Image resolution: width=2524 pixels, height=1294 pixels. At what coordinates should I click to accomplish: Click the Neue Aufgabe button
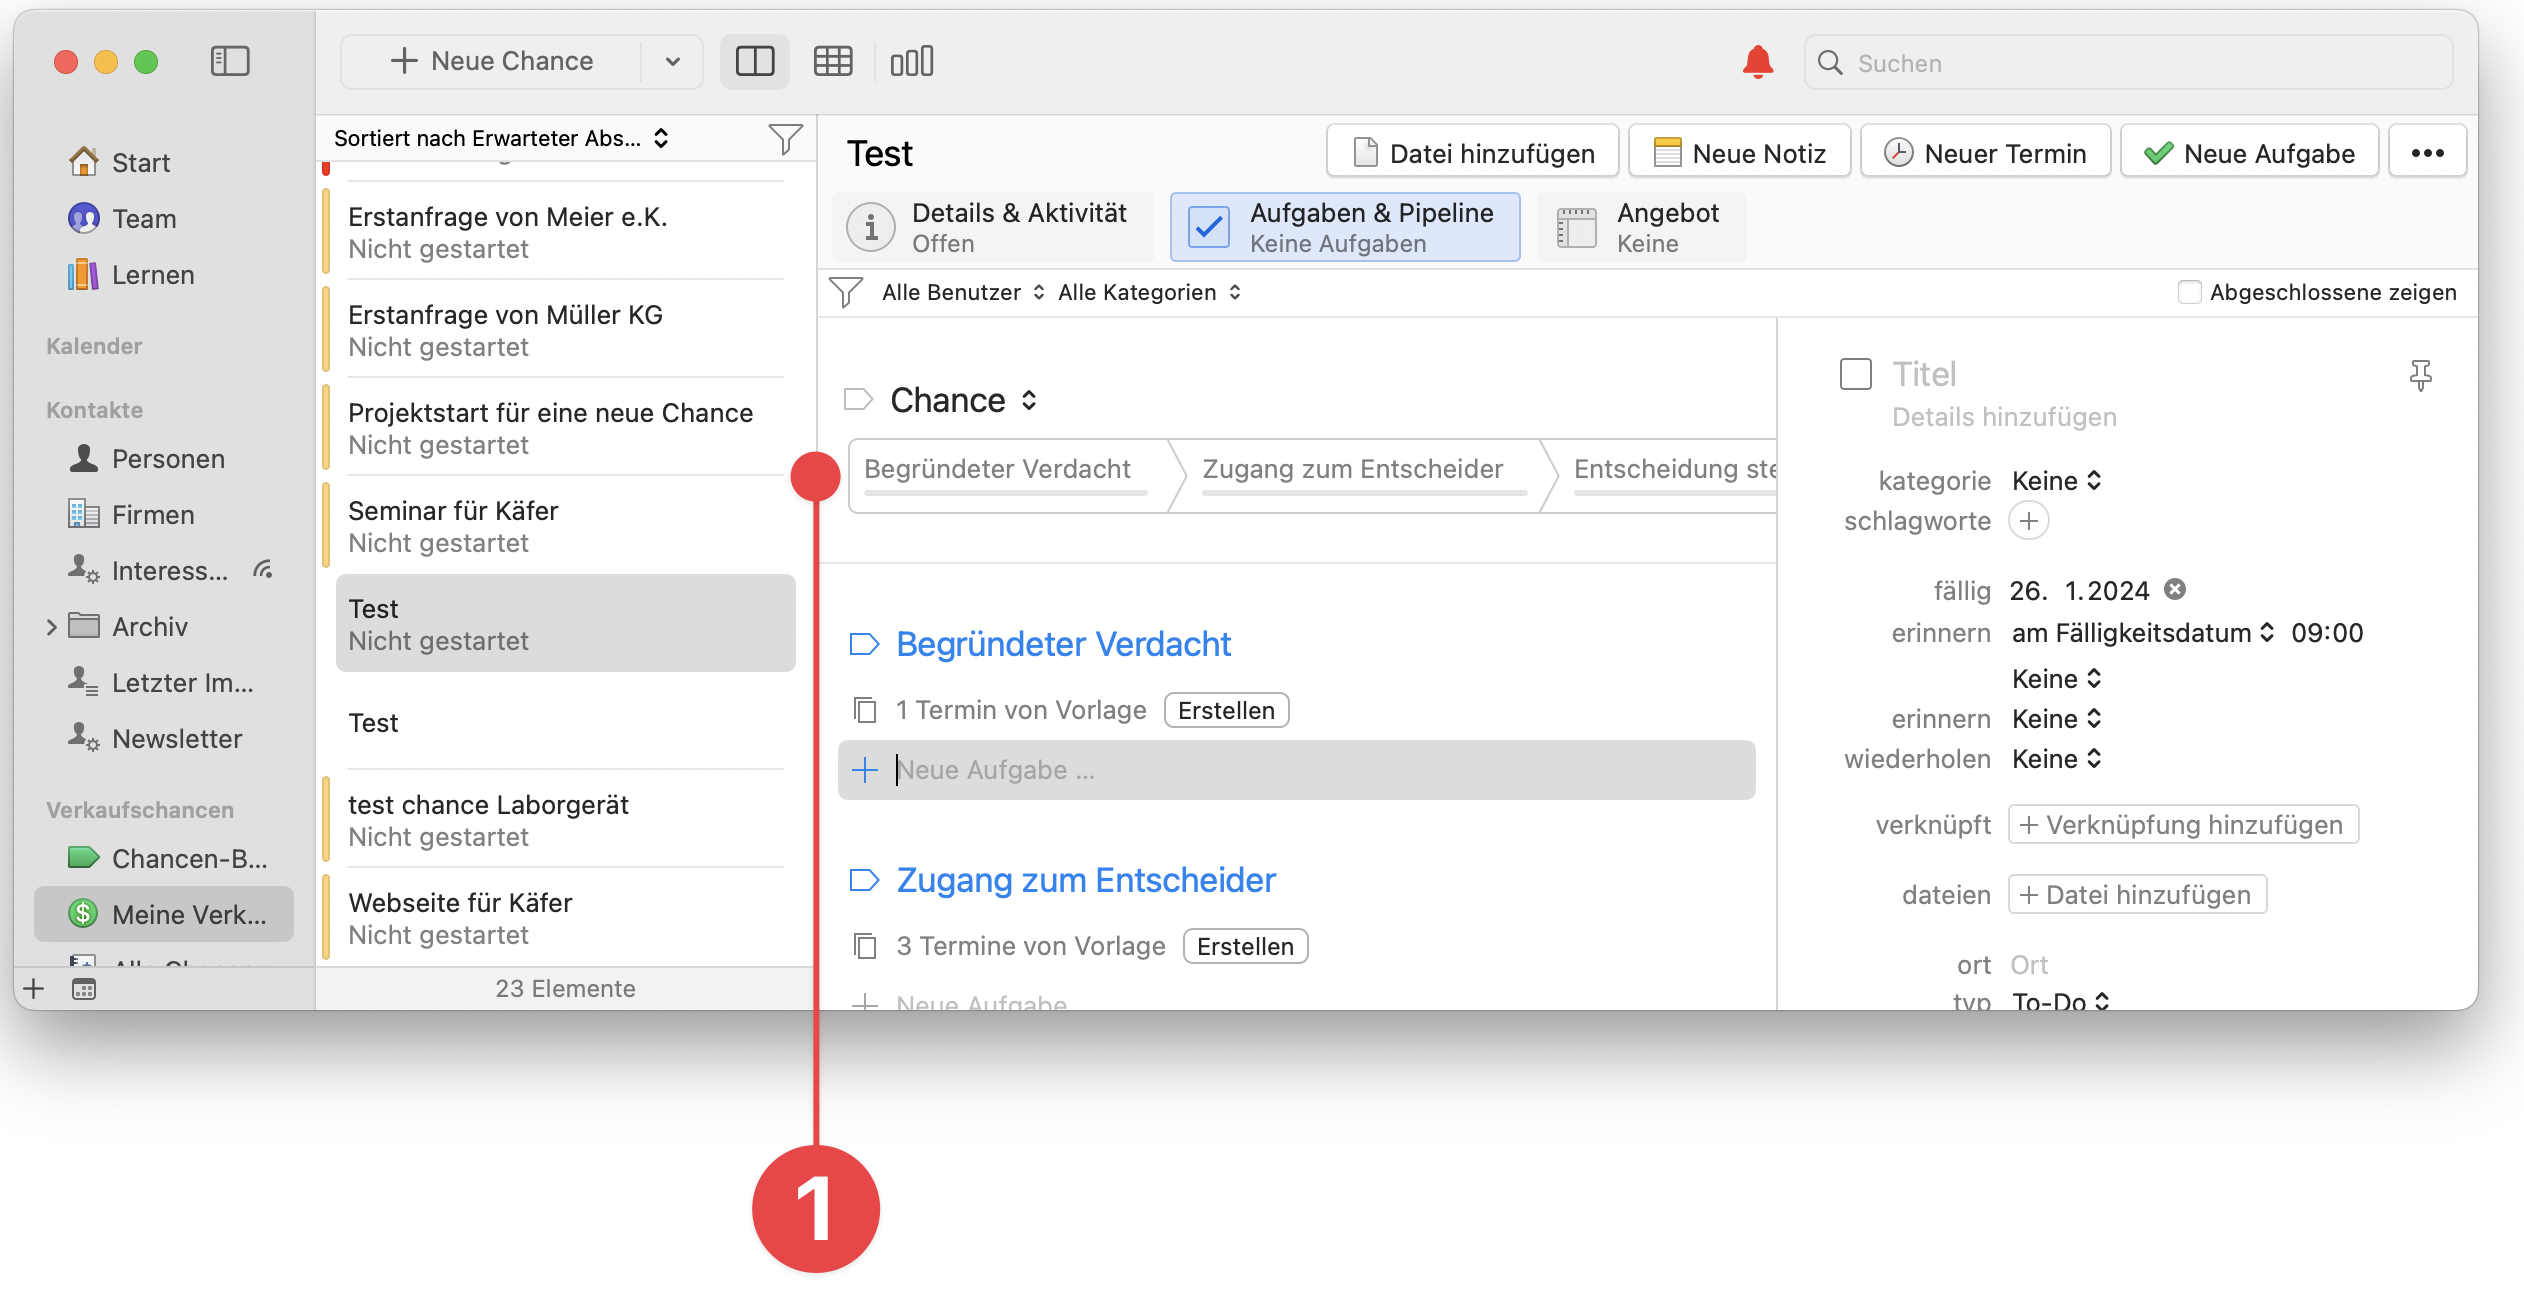pyautogui.click(x=2249, y=153)
